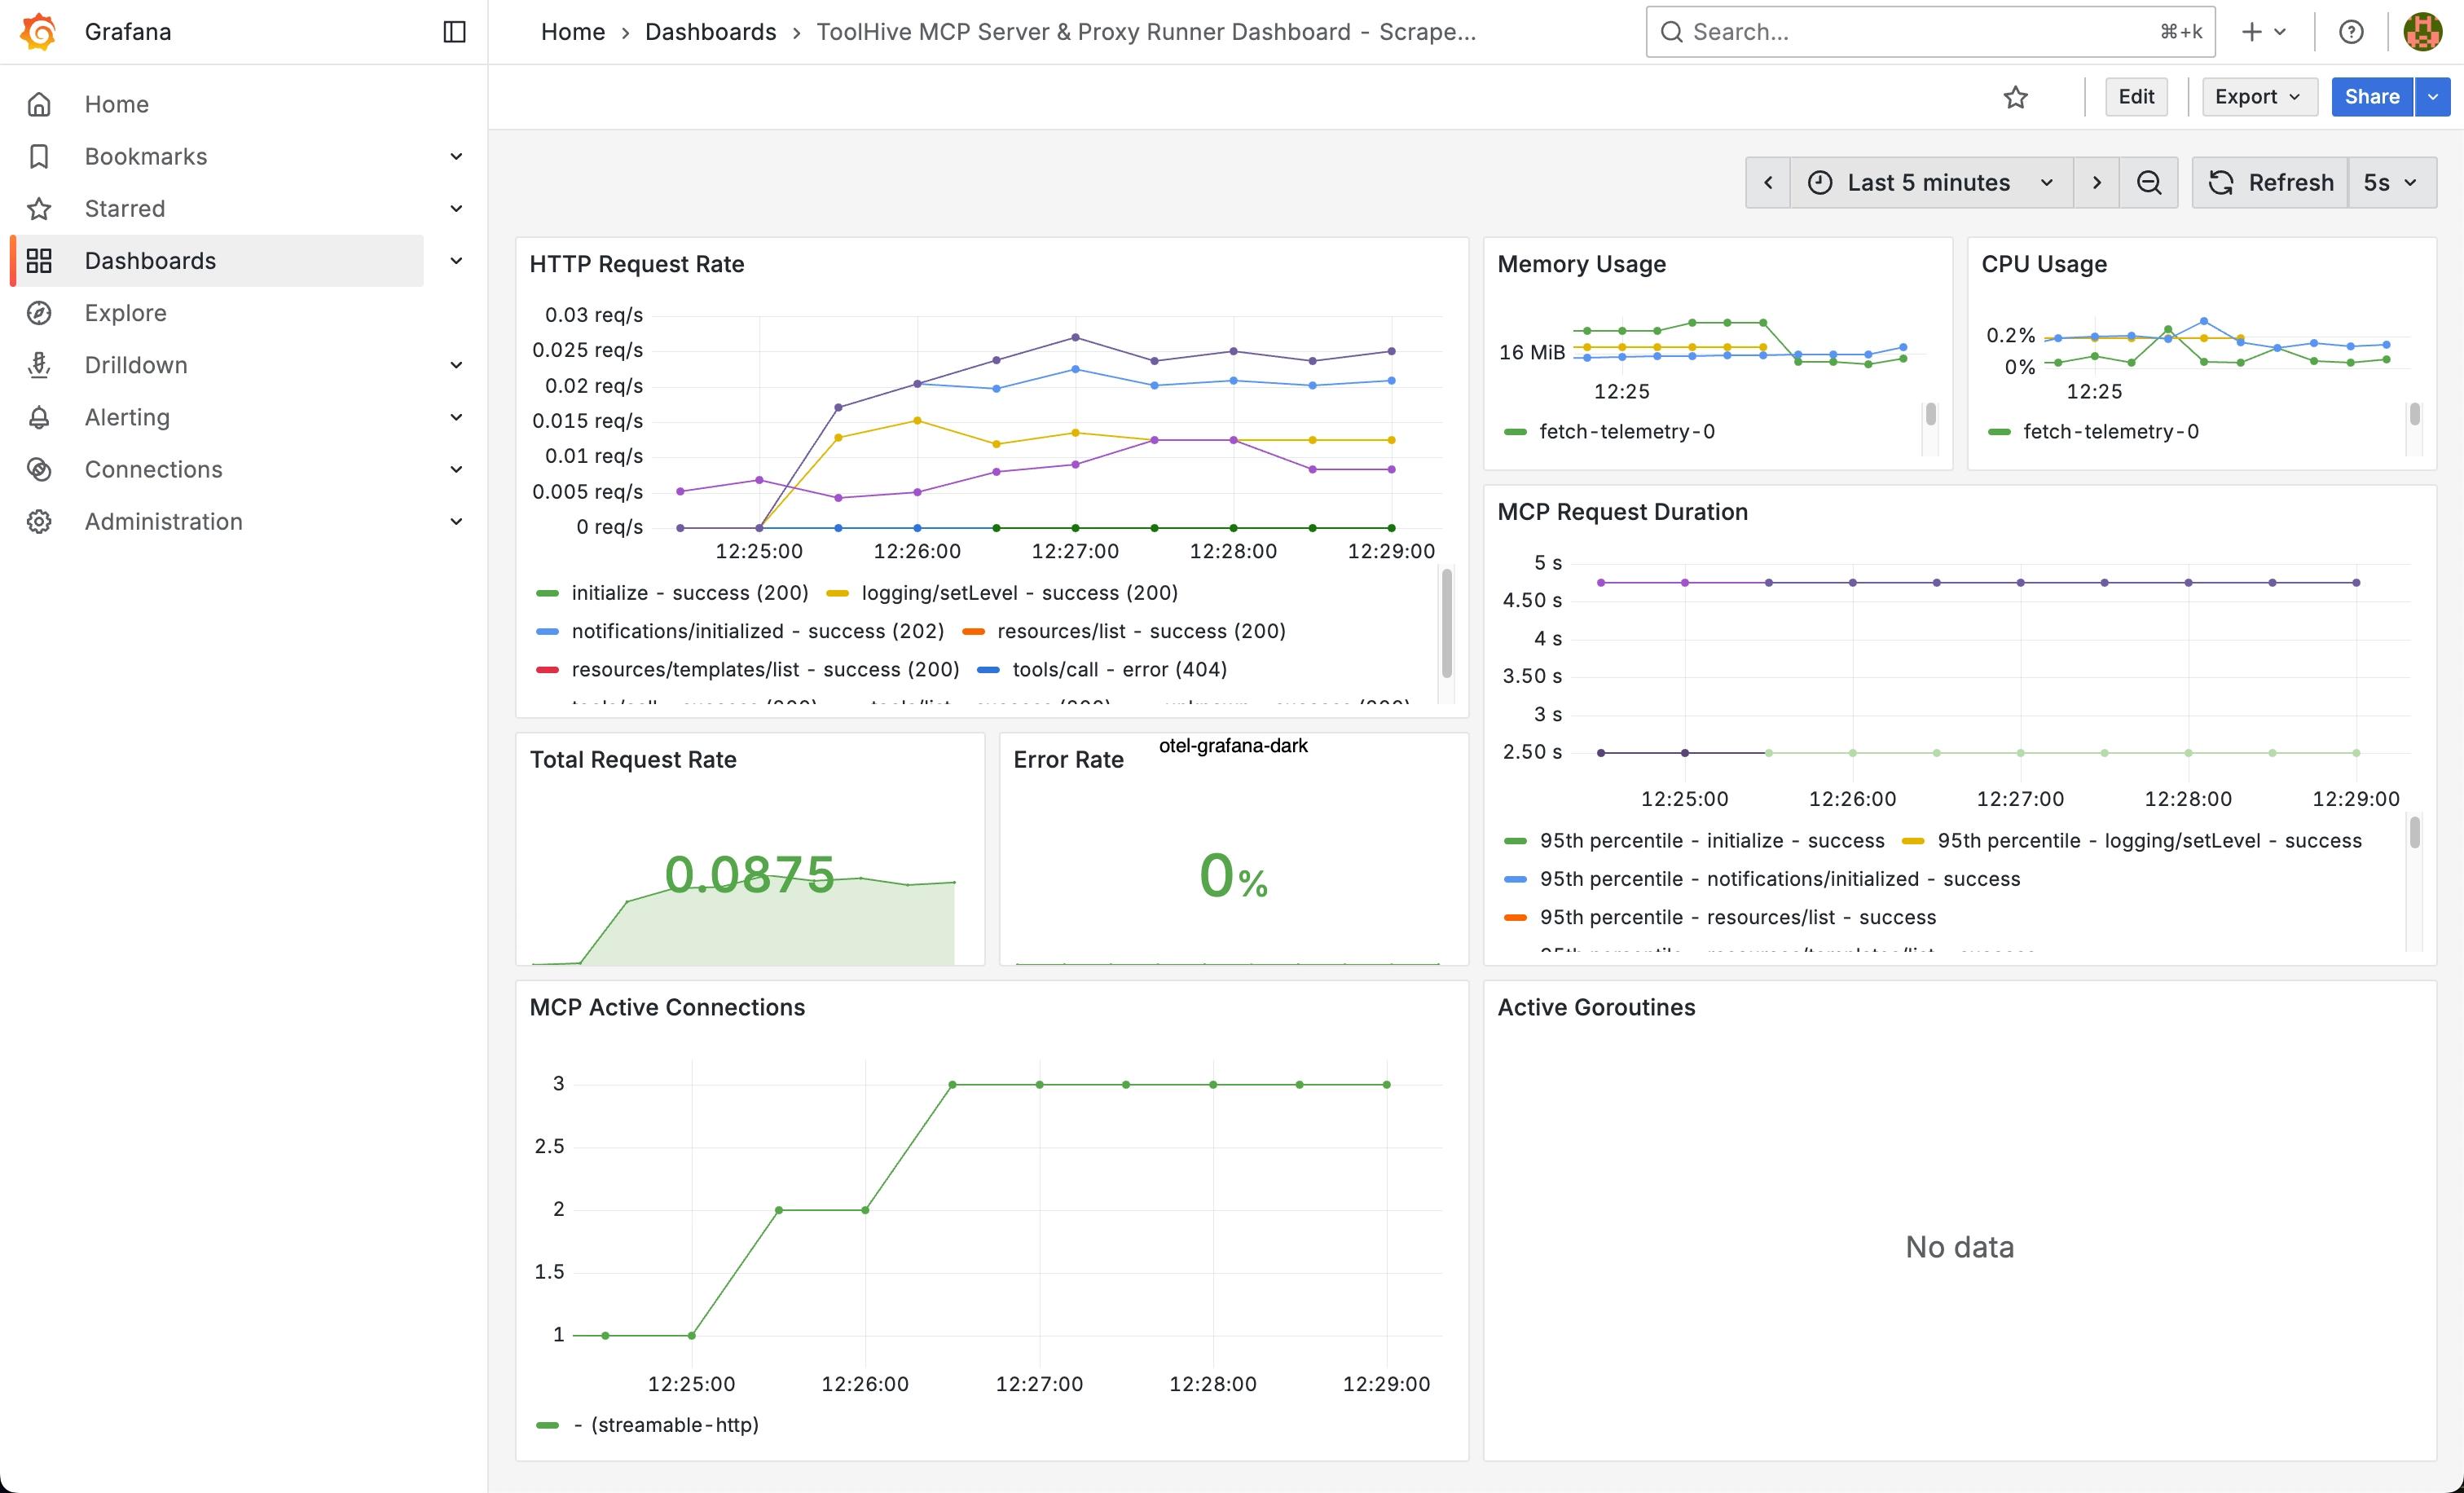
Task: Hide the initialize - success (200) series
Action: tap(689, 592)
